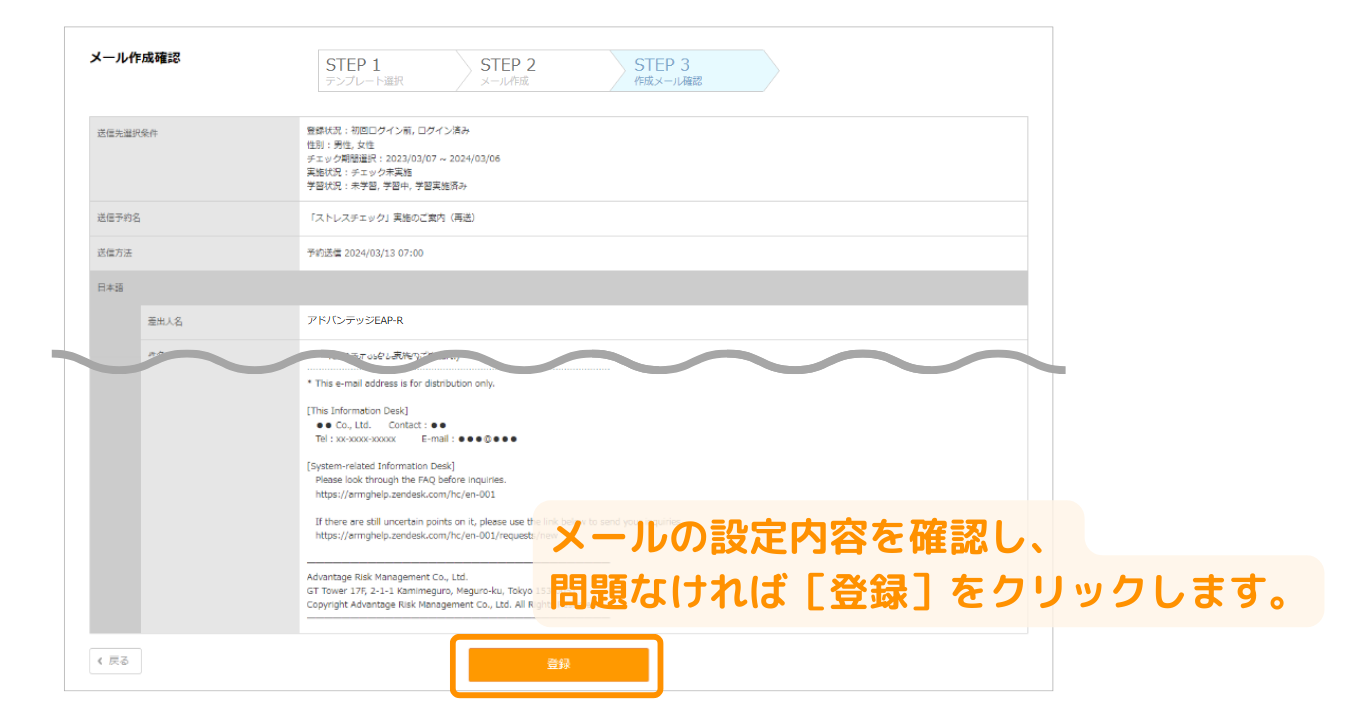The width and height of the screenshot is (1366, 722).
Task: Click the 差出人名 field label
Action: pos(165,322)
